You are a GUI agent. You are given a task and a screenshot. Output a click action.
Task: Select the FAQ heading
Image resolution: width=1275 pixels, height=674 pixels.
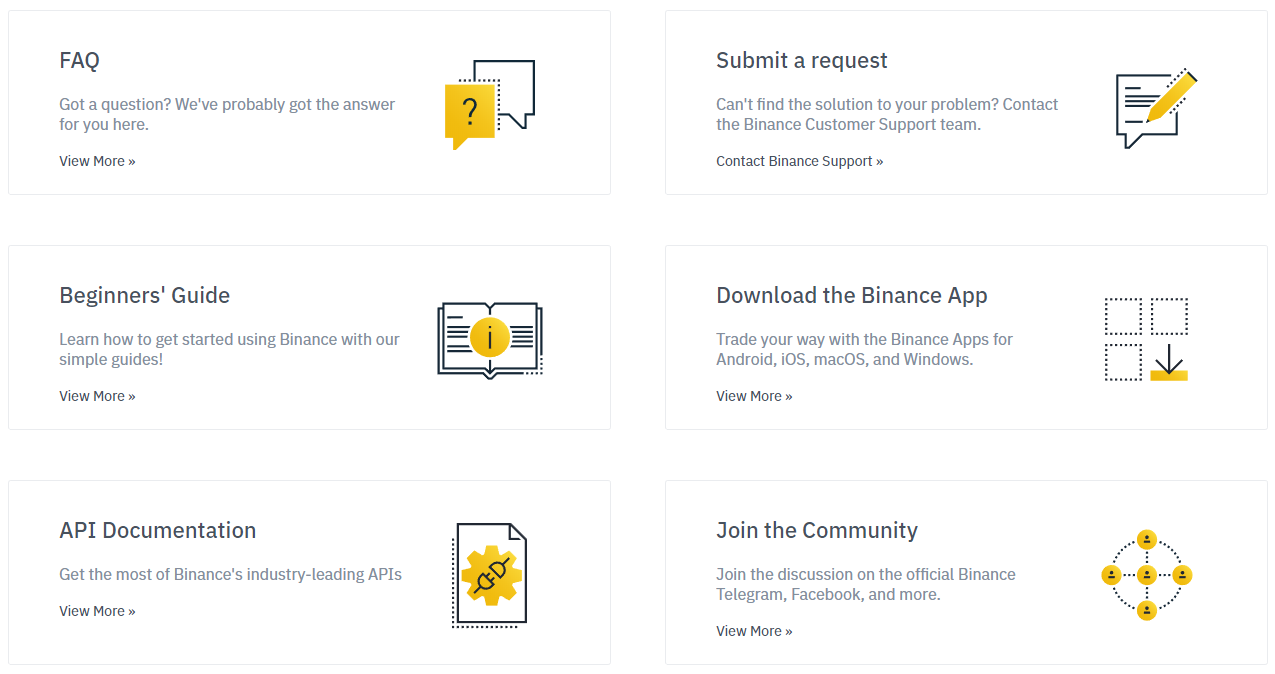coord(79,61)
